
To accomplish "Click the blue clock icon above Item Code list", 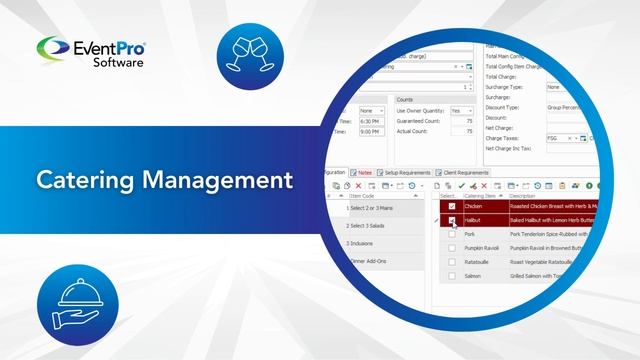I will pos(412,186).
